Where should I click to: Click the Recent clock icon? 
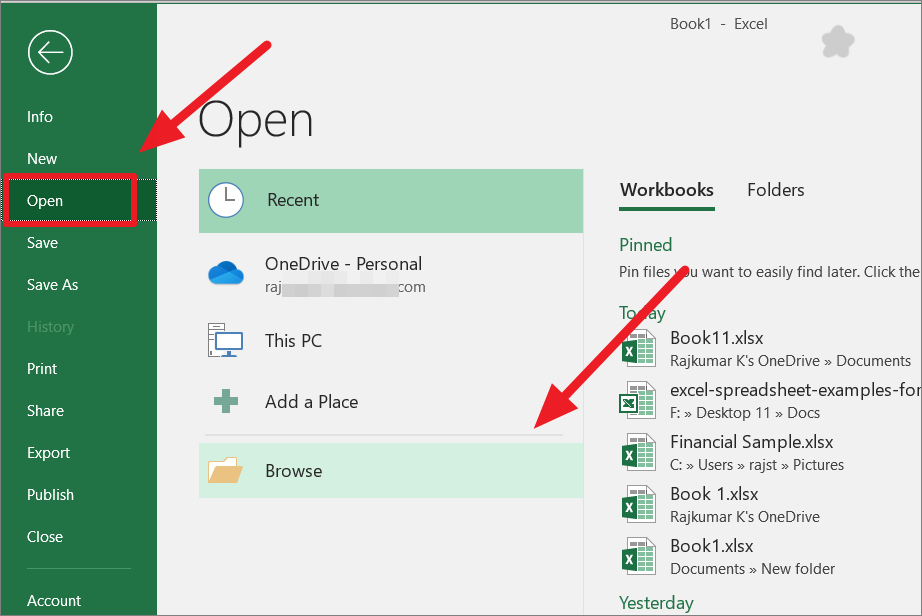click(226, 200)
